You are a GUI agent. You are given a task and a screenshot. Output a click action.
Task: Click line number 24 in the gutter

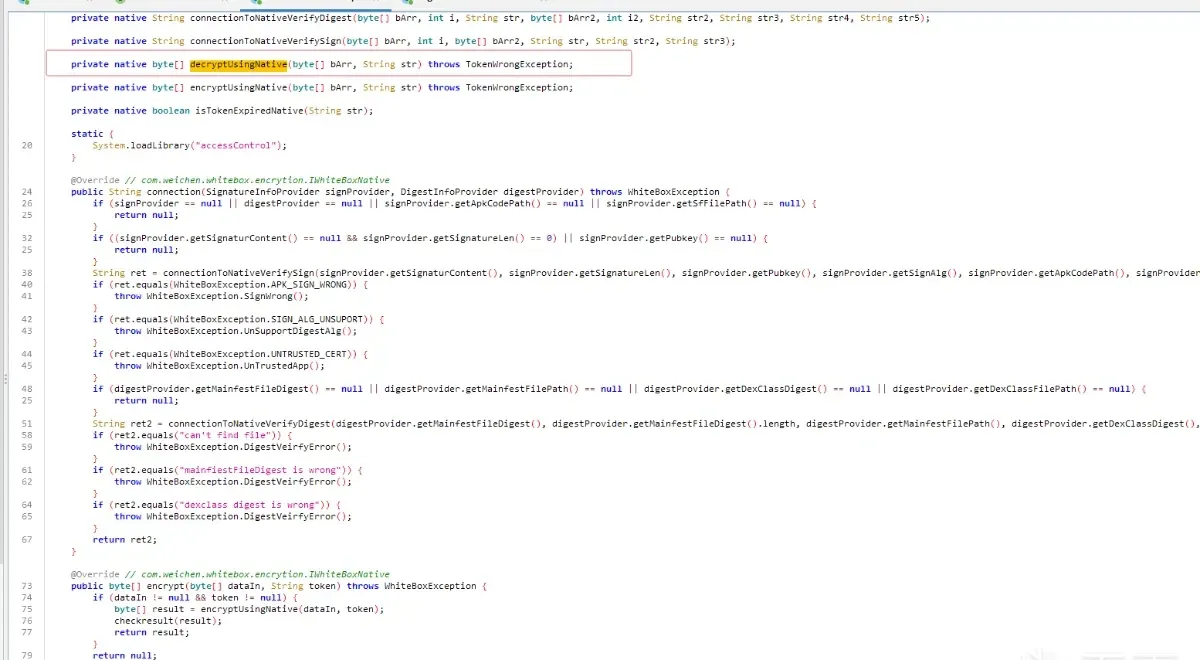click(26, 191)
